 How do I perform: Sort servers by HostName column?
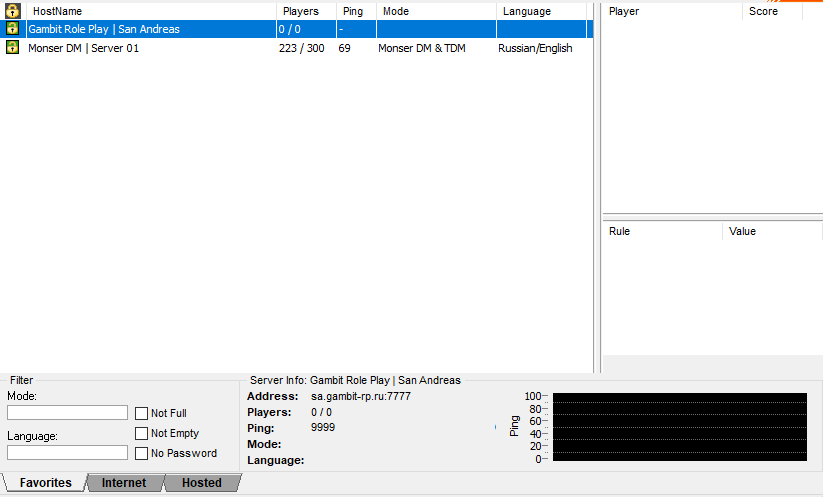click(150, 11)
